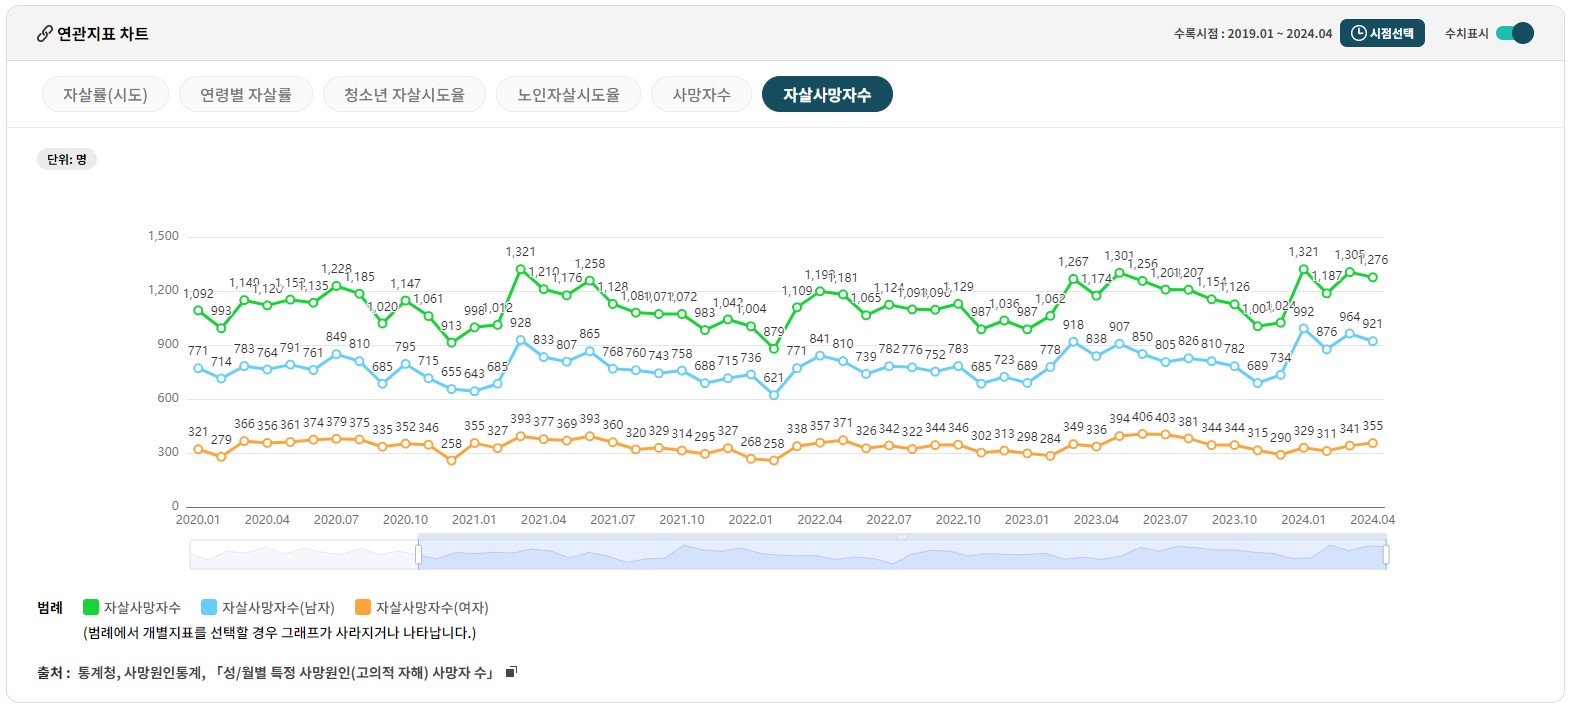
Task: Click the left handle of range slider
Action: coord(418,554)
